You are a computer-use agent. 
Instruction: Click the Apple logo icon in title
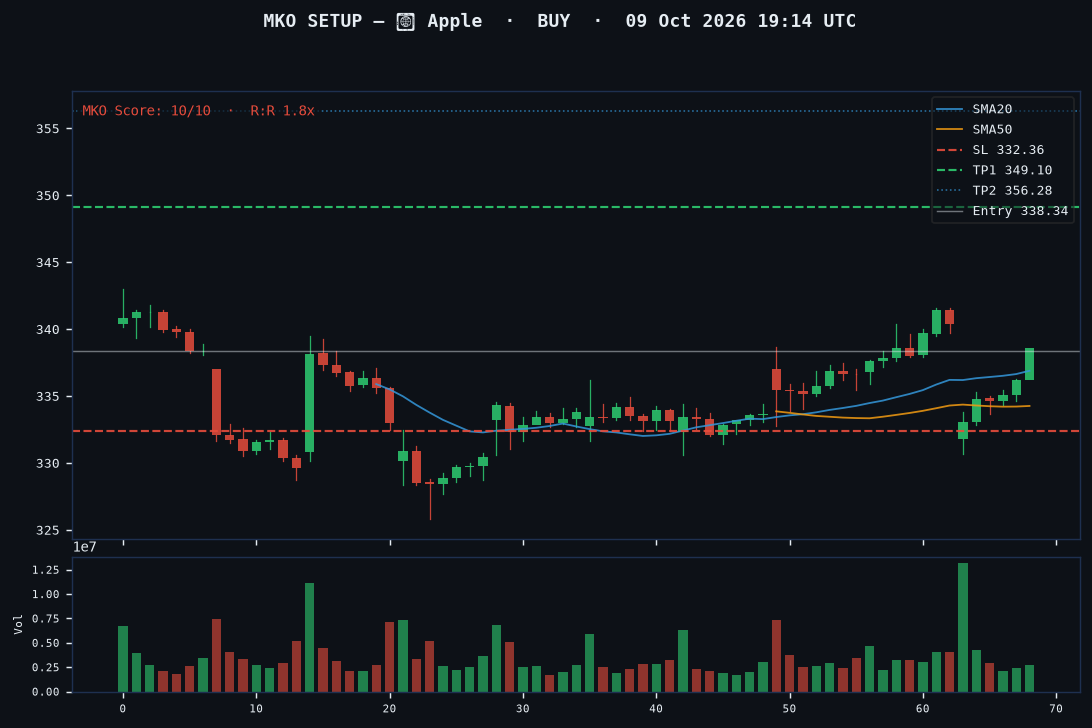tap(405, 22)
